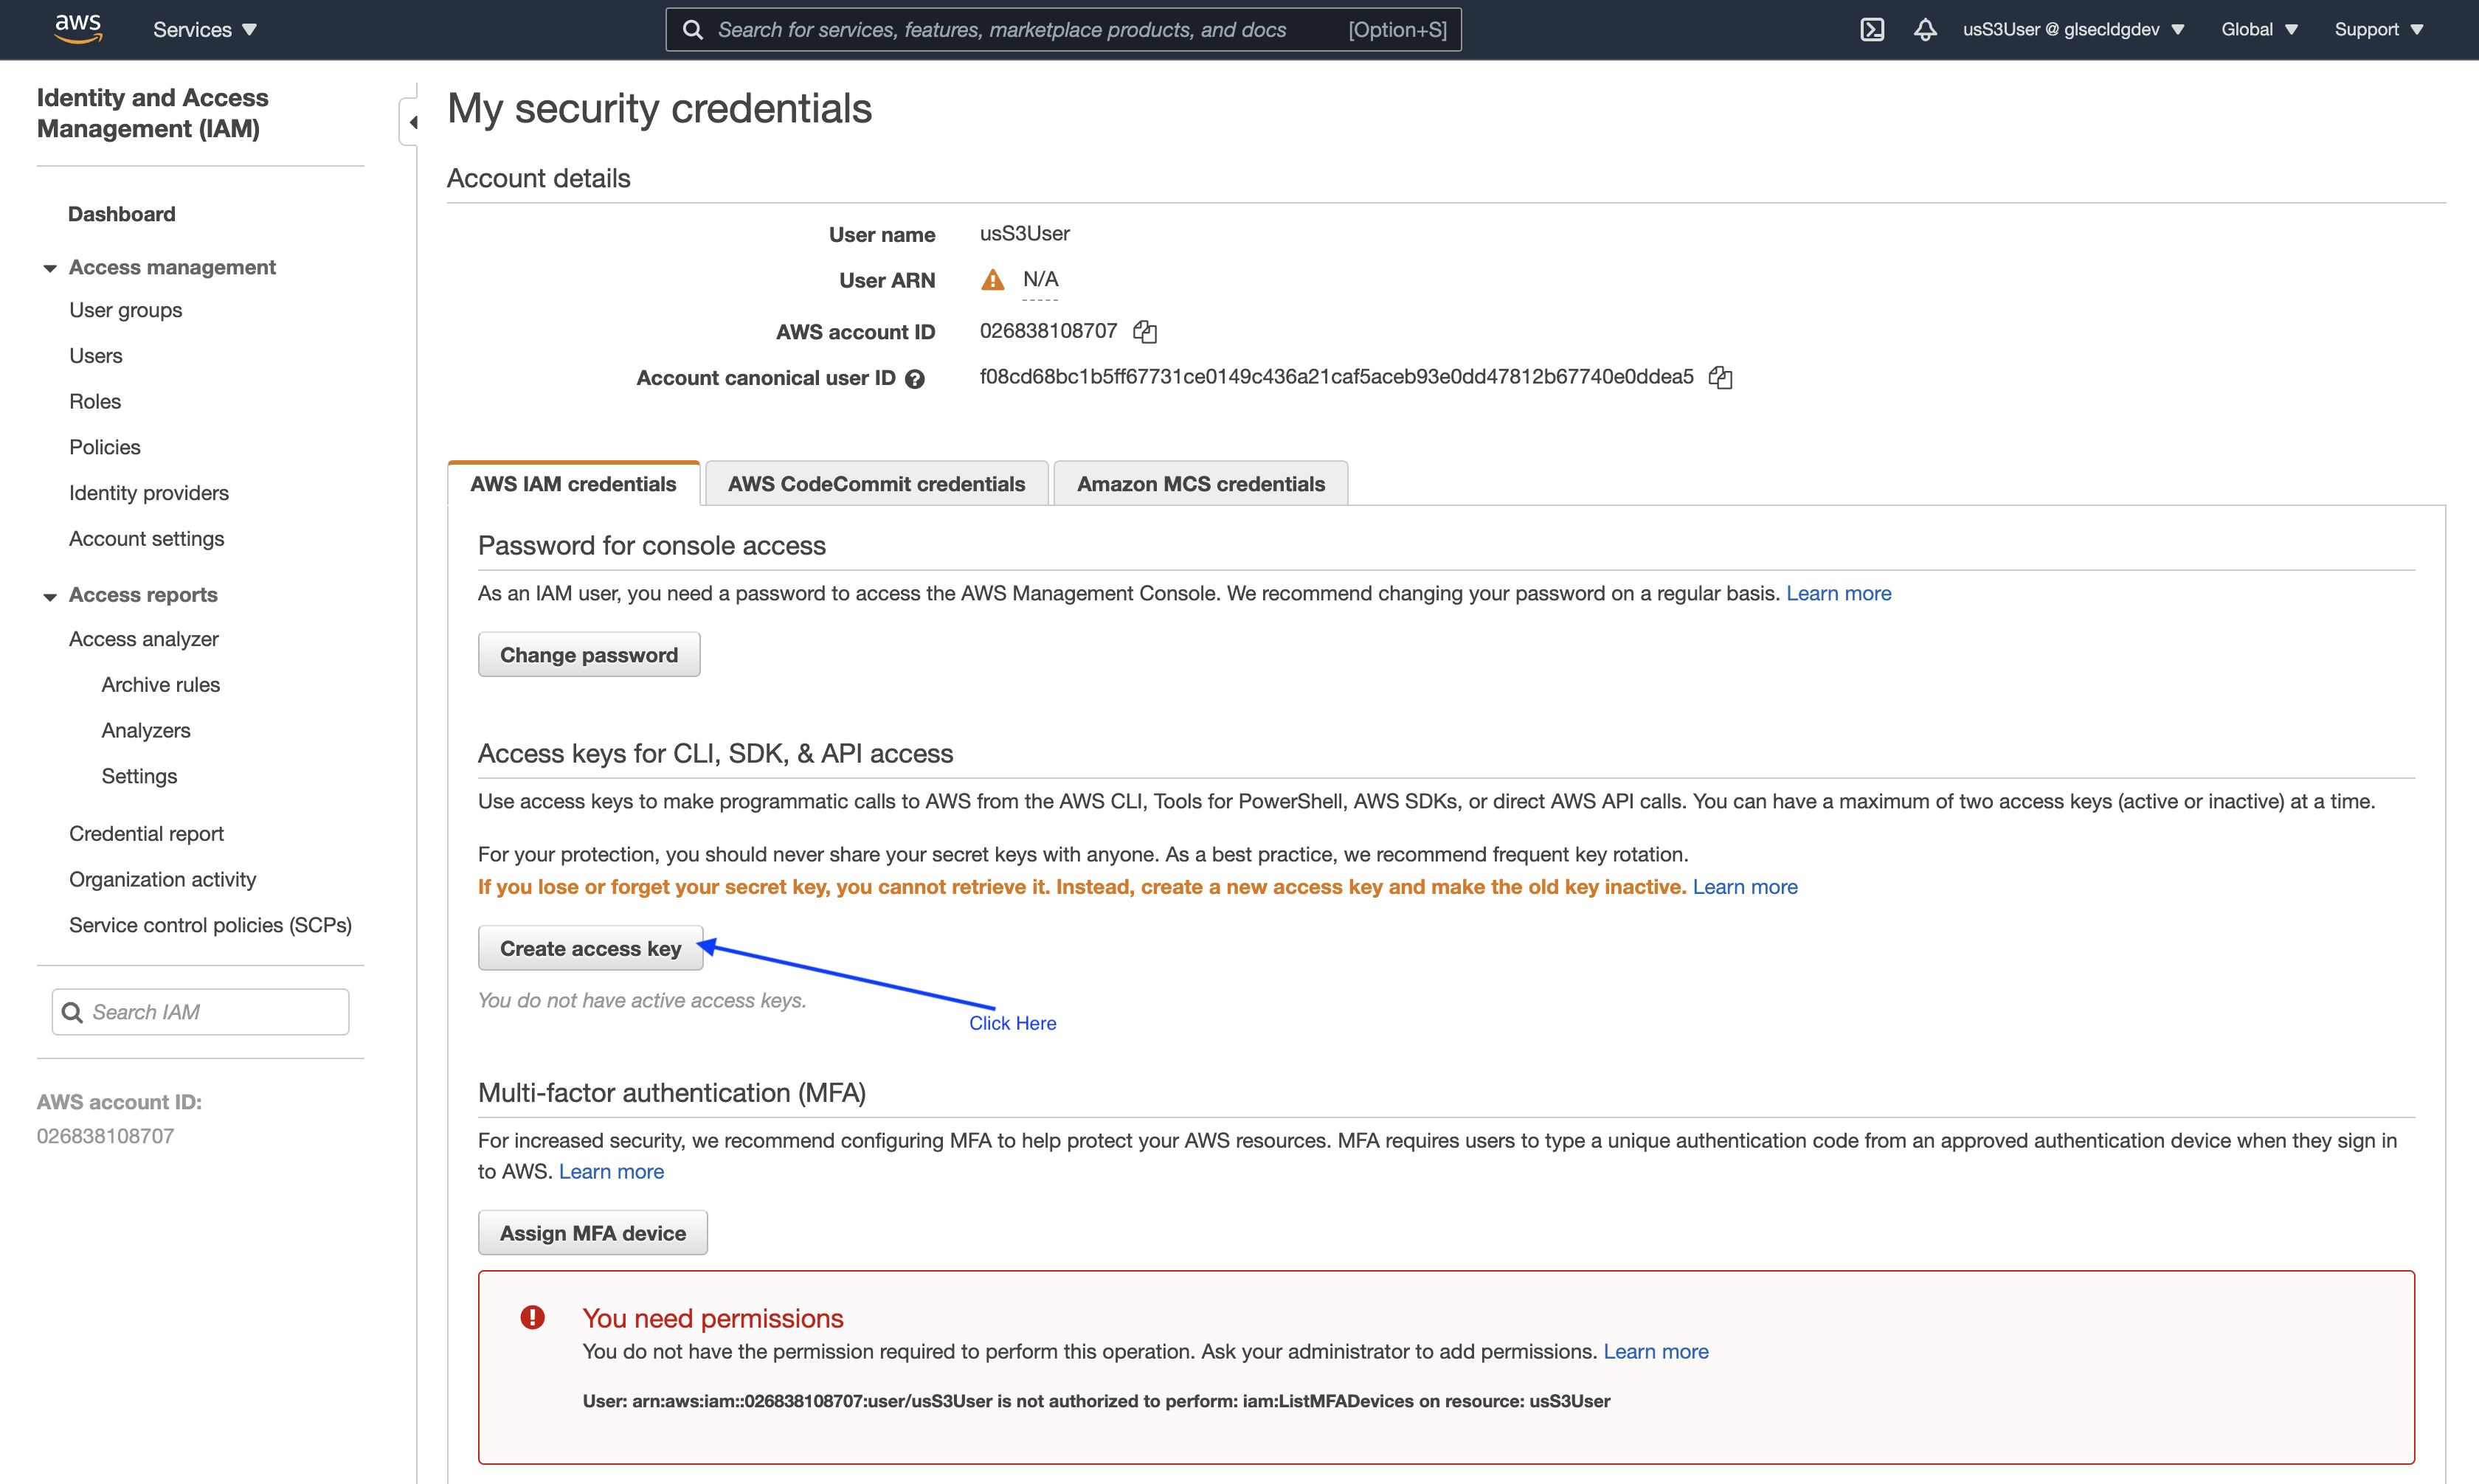The image size is (2479, 1484).
Task: Click the usS3User user name value
Action: (1024, 234)
